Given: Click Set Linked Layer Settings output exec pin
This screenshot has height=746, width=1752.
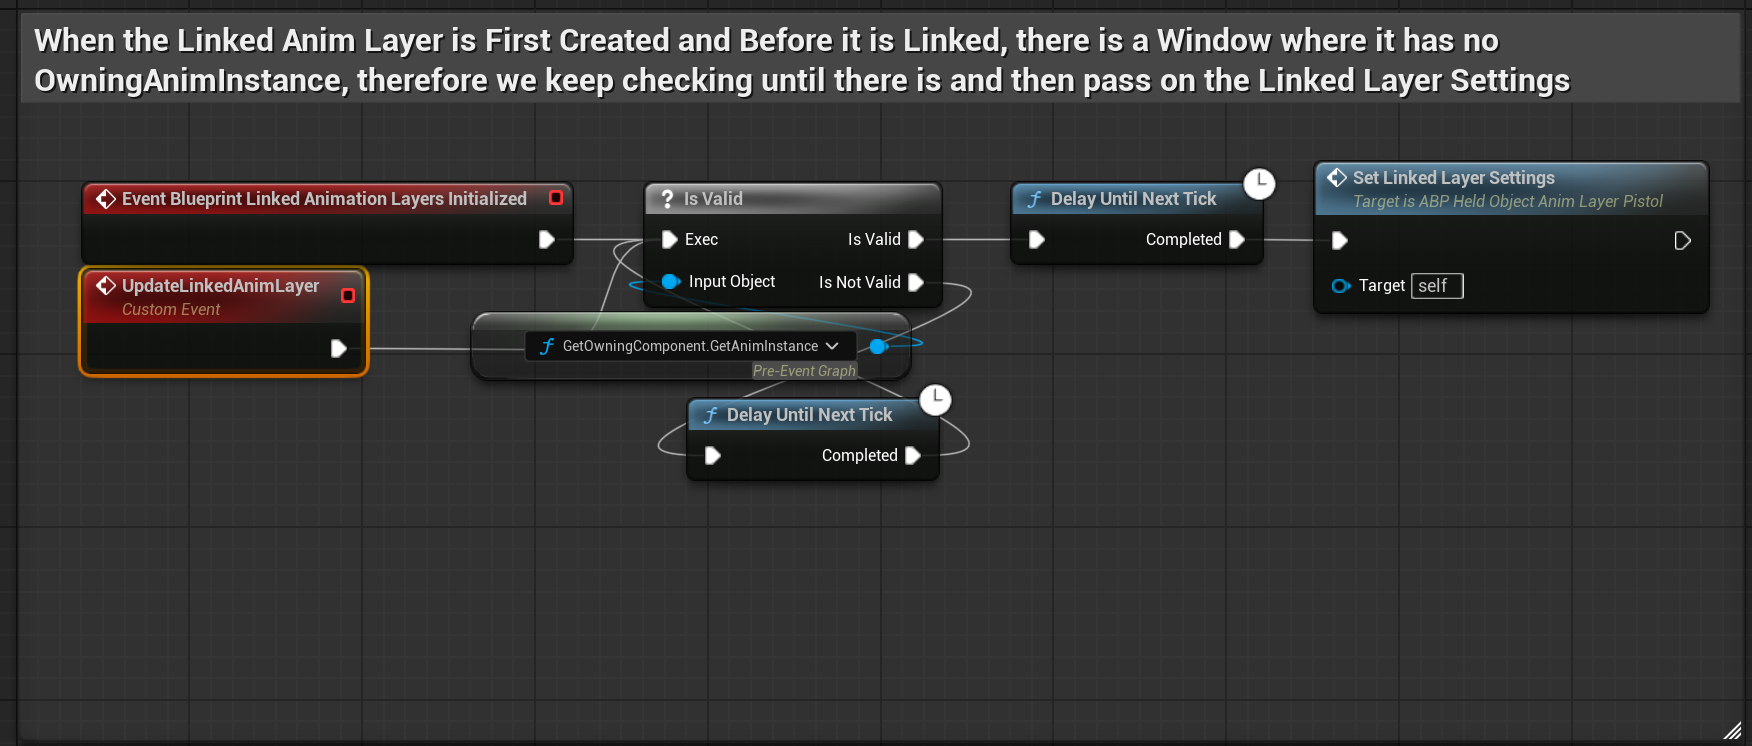Looking at the screenshot, I should click(x=1682, y=241).
